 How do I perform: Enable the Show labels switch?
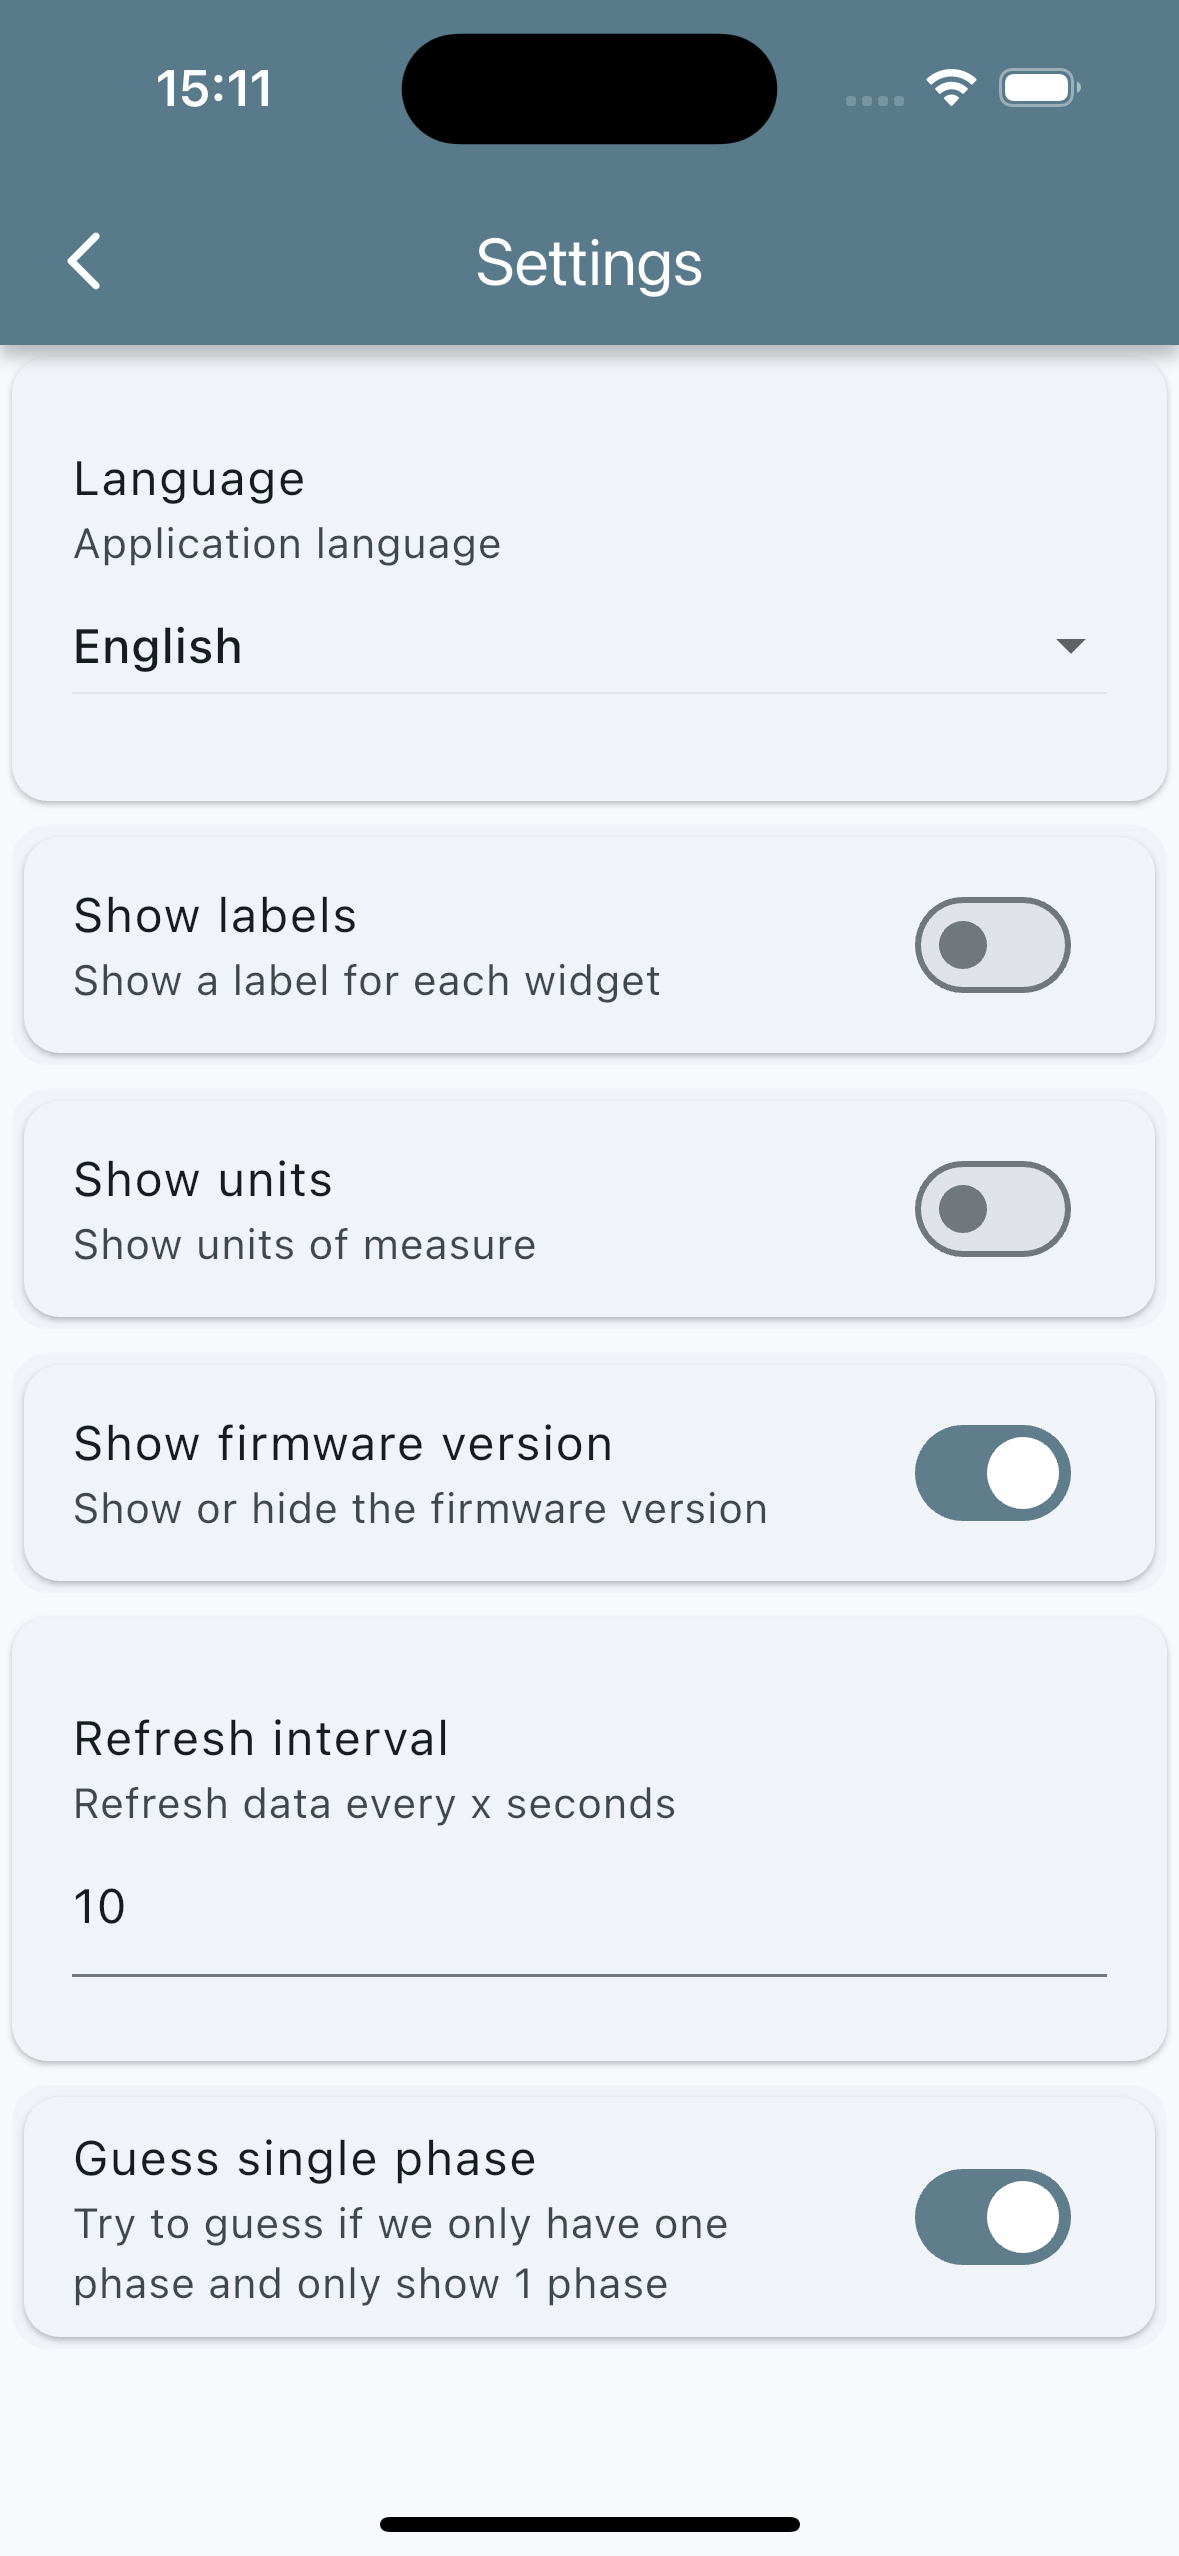[992, 945]
